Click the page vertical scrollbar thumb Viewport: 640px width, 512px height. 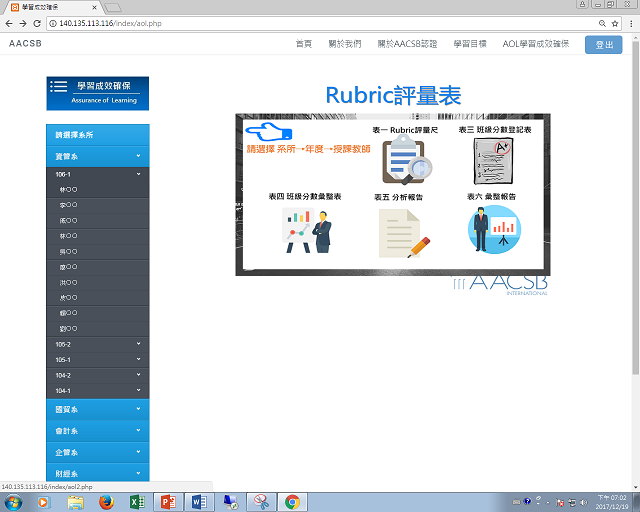(636, 207)
